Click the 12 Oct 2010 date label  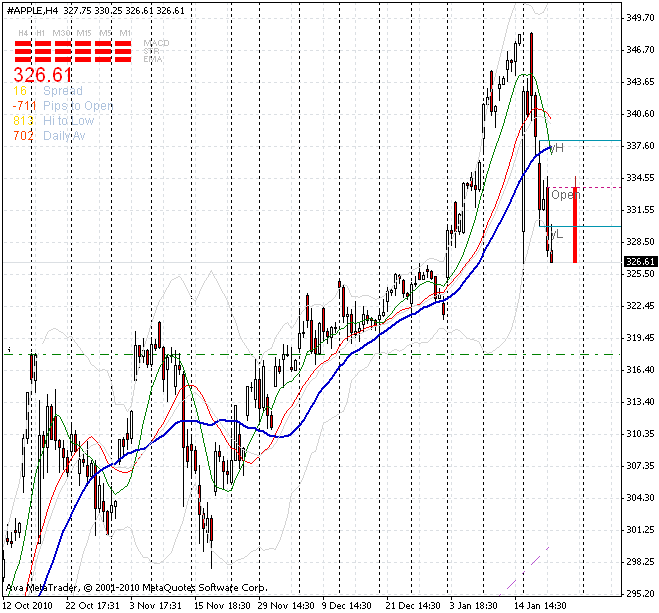[27, 606]
